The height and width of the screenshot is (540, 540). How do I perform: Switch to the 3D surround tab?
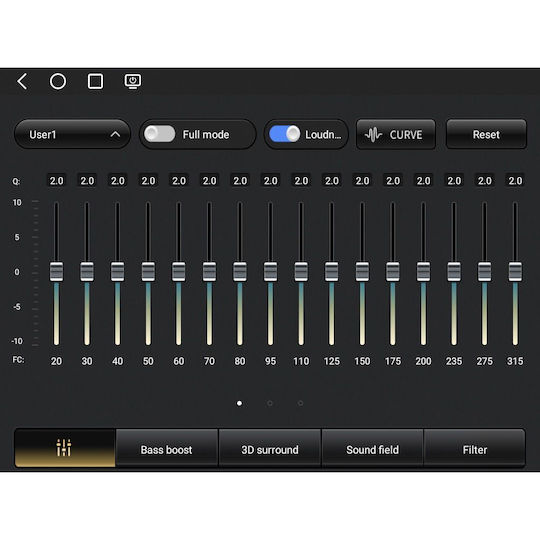pyautogui.click(x=270, y=450)
